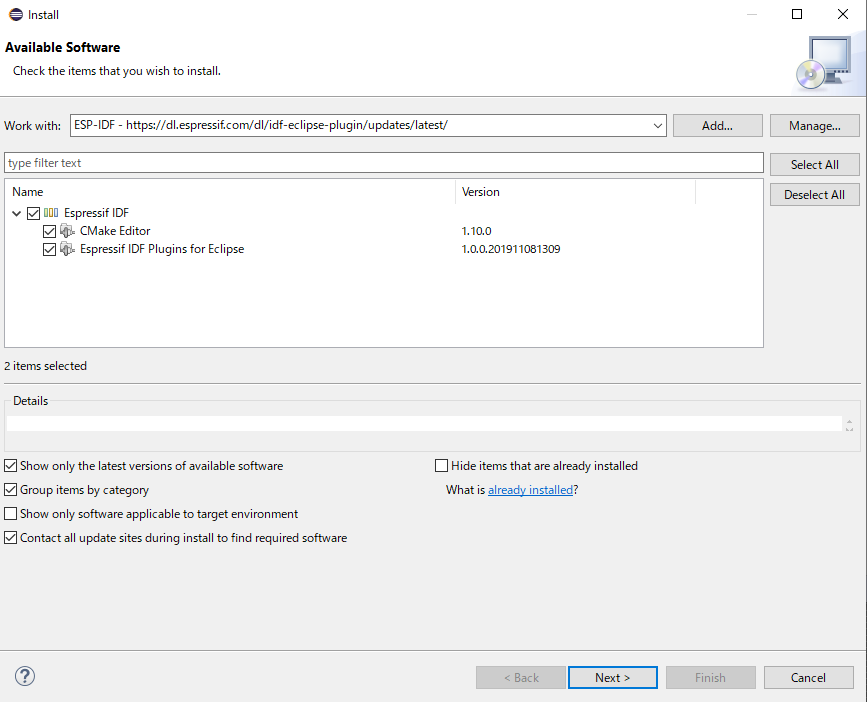Click the CMake Editor plugin icon
The image size is (867, 702).
[67, 231]
